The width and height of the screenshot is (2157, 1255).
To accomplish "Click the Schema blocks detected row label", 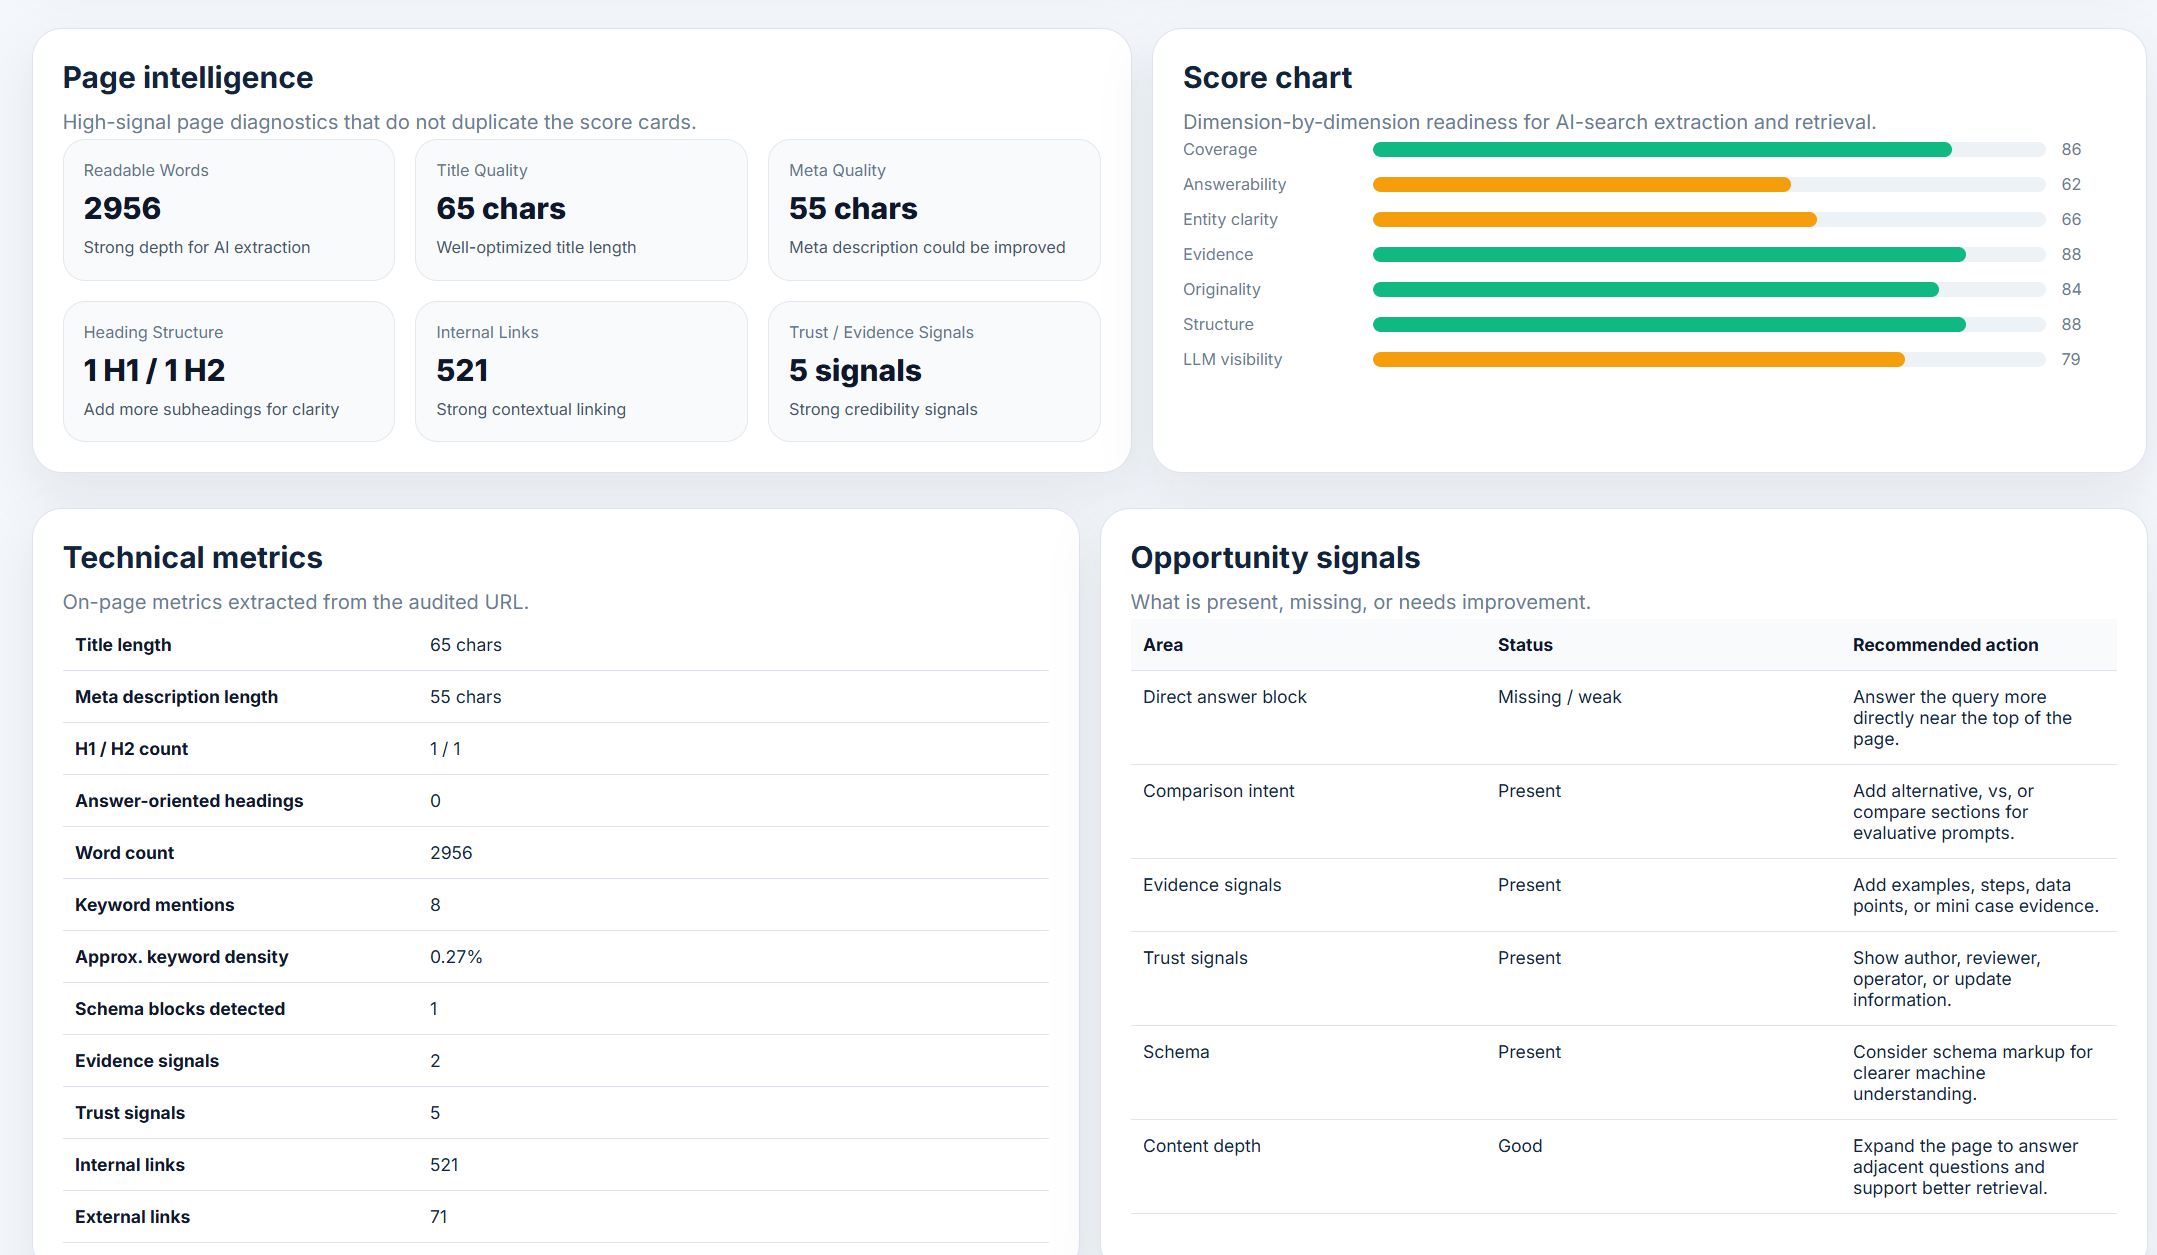I will pos(180,1009).
